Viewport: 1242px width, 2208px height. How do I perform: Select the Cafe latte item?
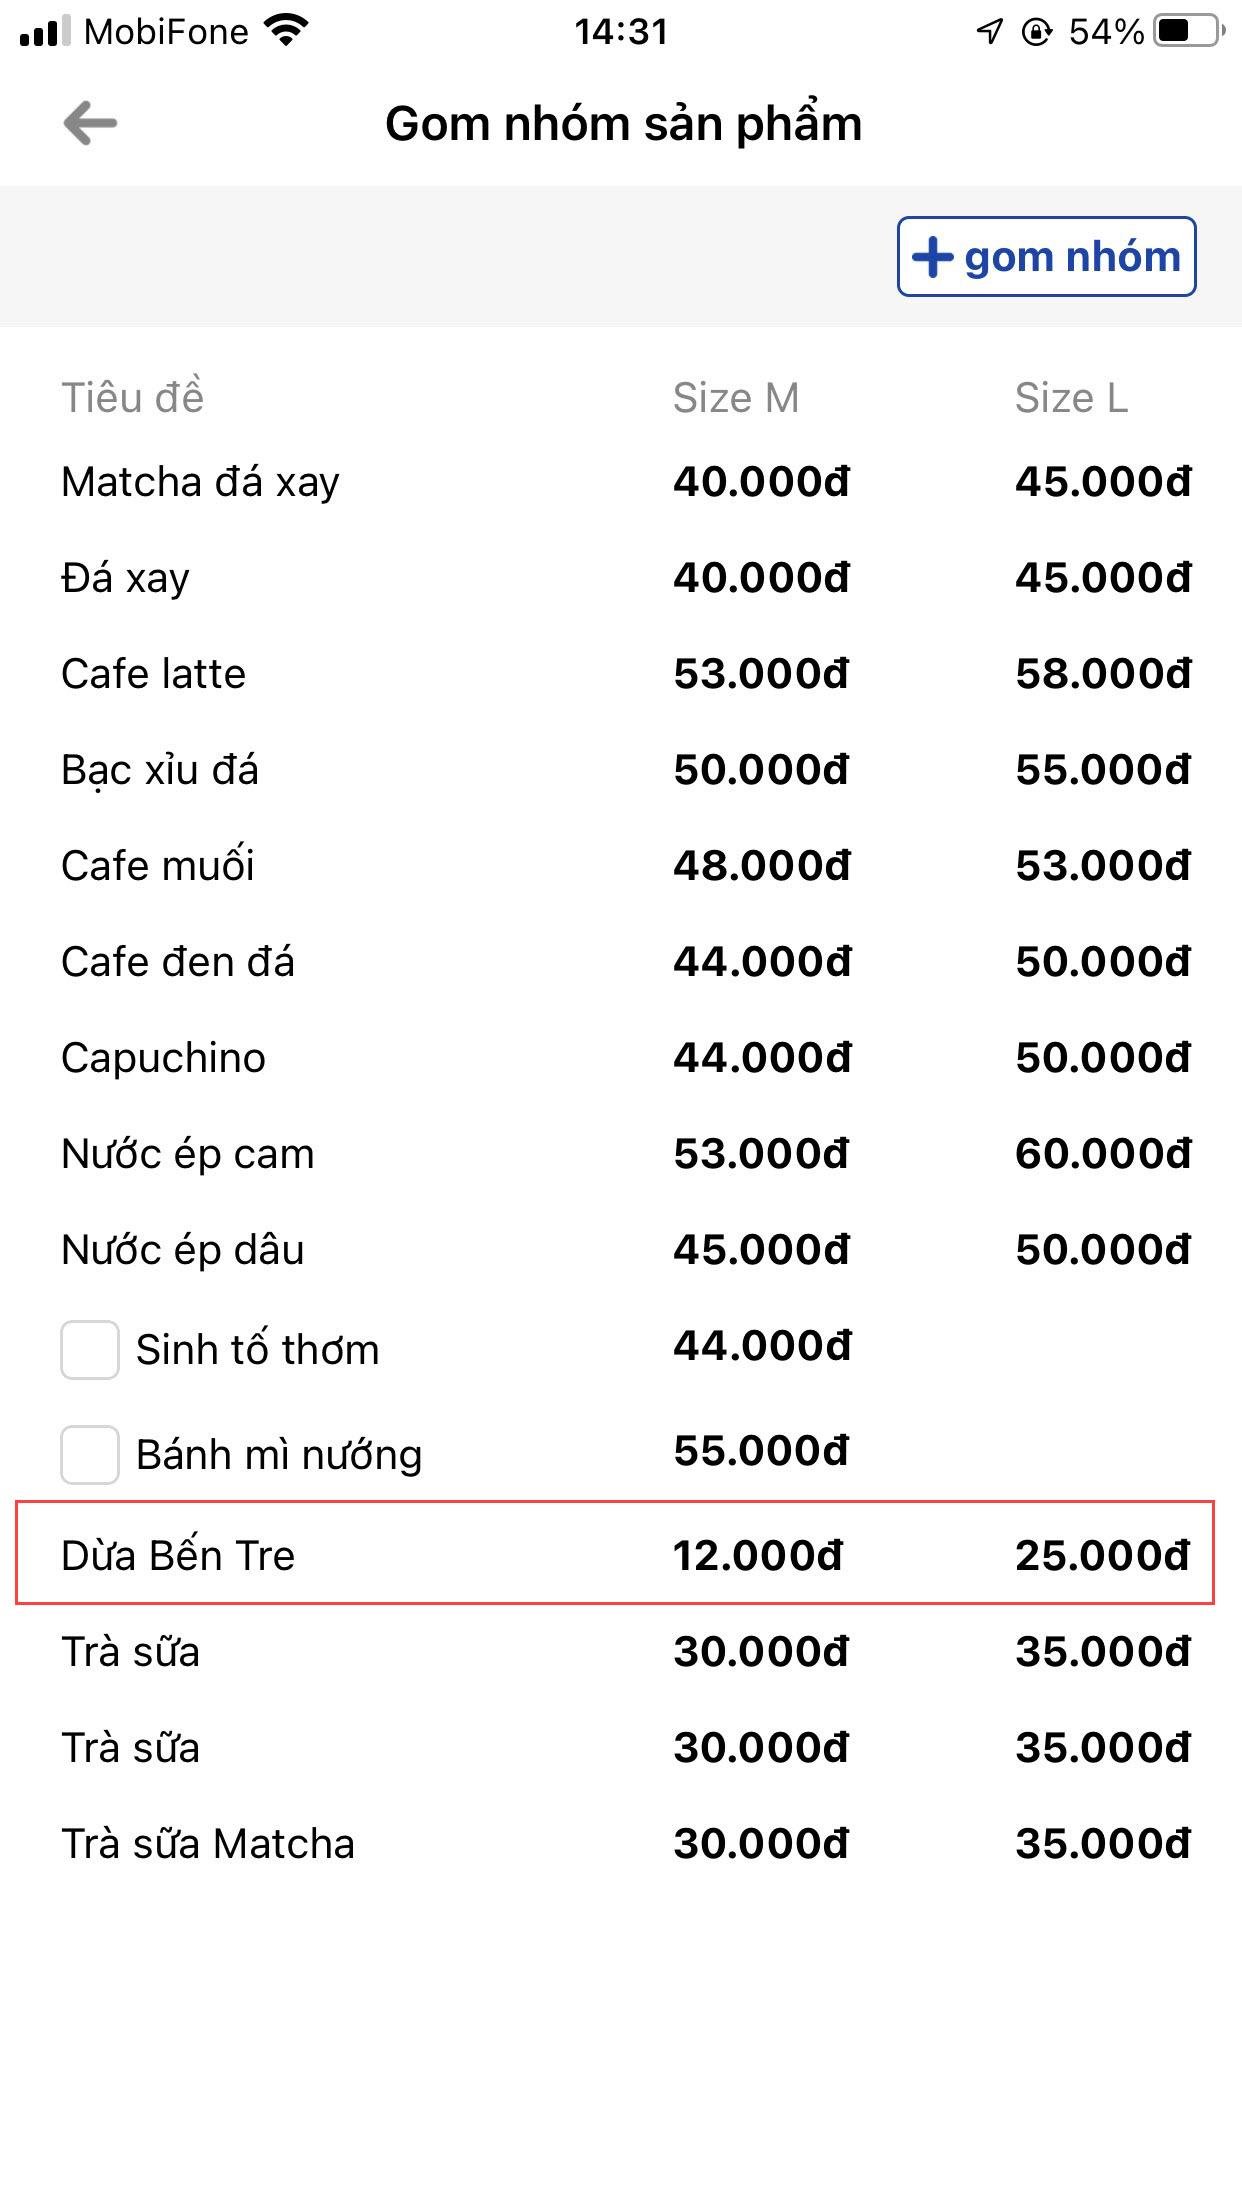153,674
